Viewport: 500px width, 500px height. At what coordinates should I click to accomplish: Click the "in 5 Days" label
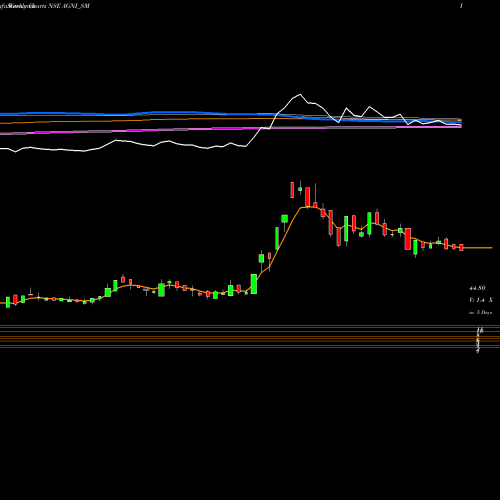[x=480, y=312]
